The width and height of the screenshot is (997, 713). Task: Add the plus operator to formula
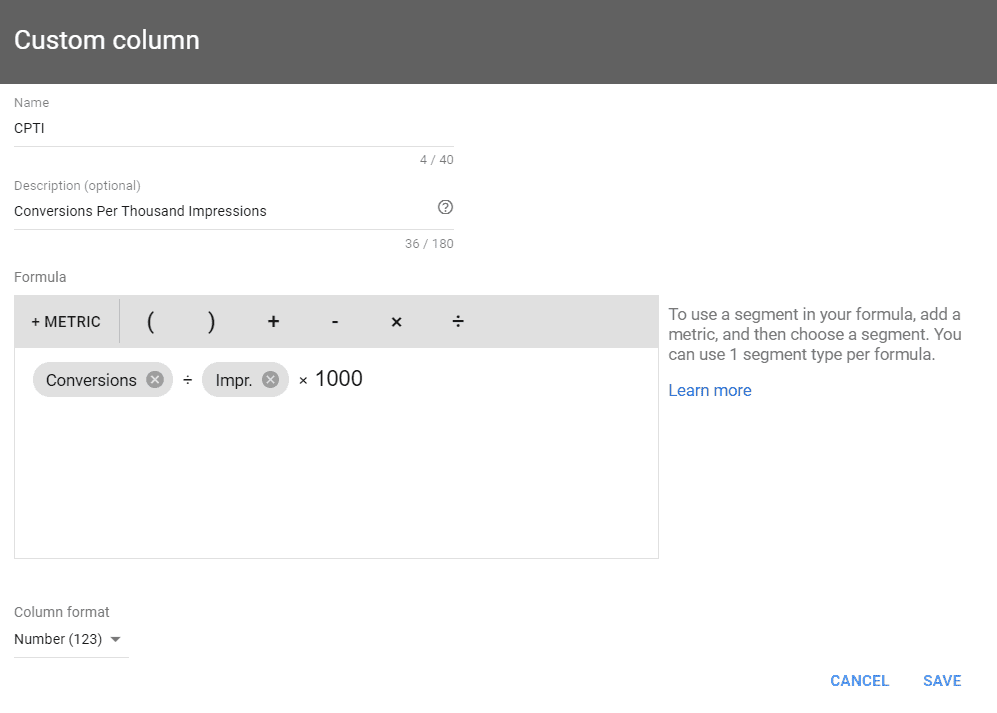coord(273,322)
